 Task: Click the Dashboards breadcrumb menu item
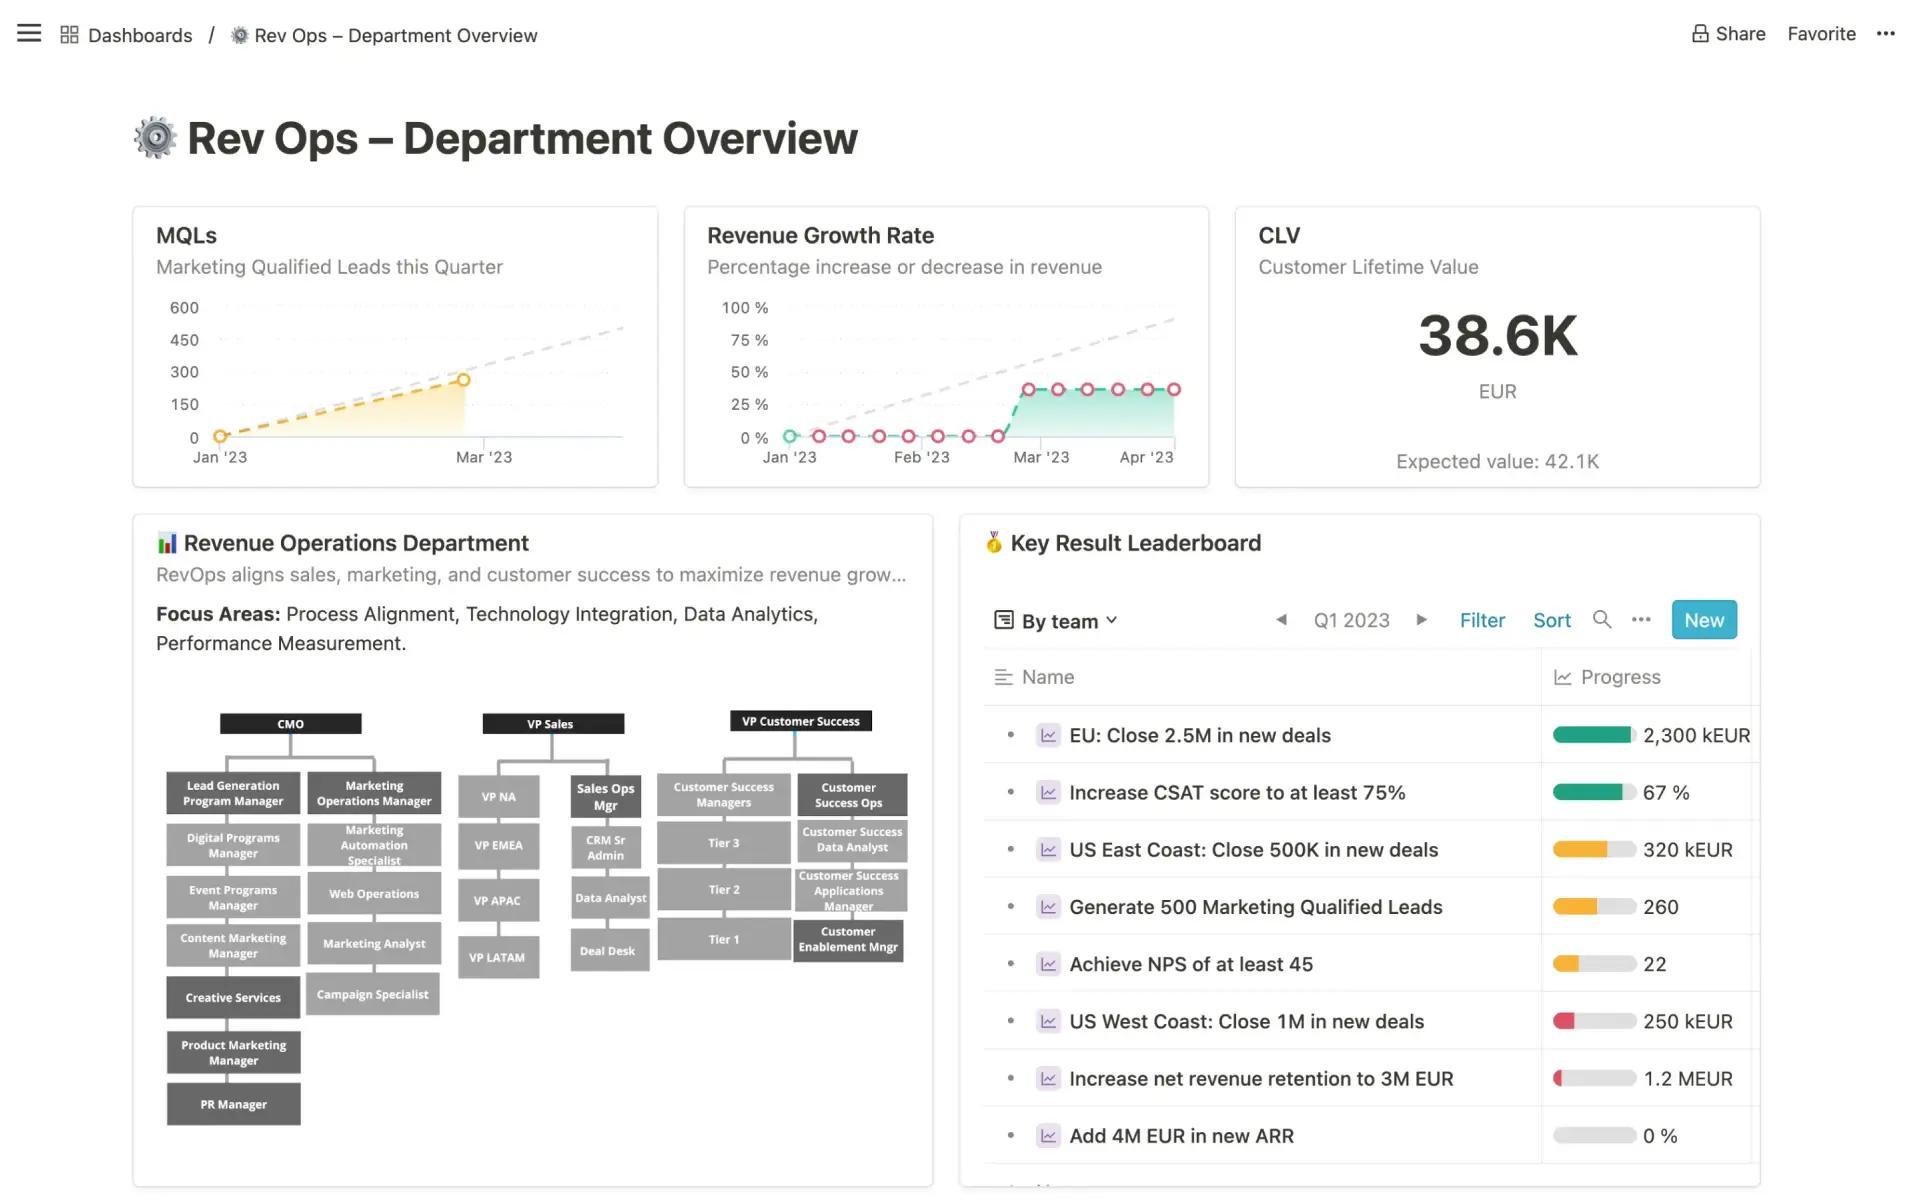140,33
